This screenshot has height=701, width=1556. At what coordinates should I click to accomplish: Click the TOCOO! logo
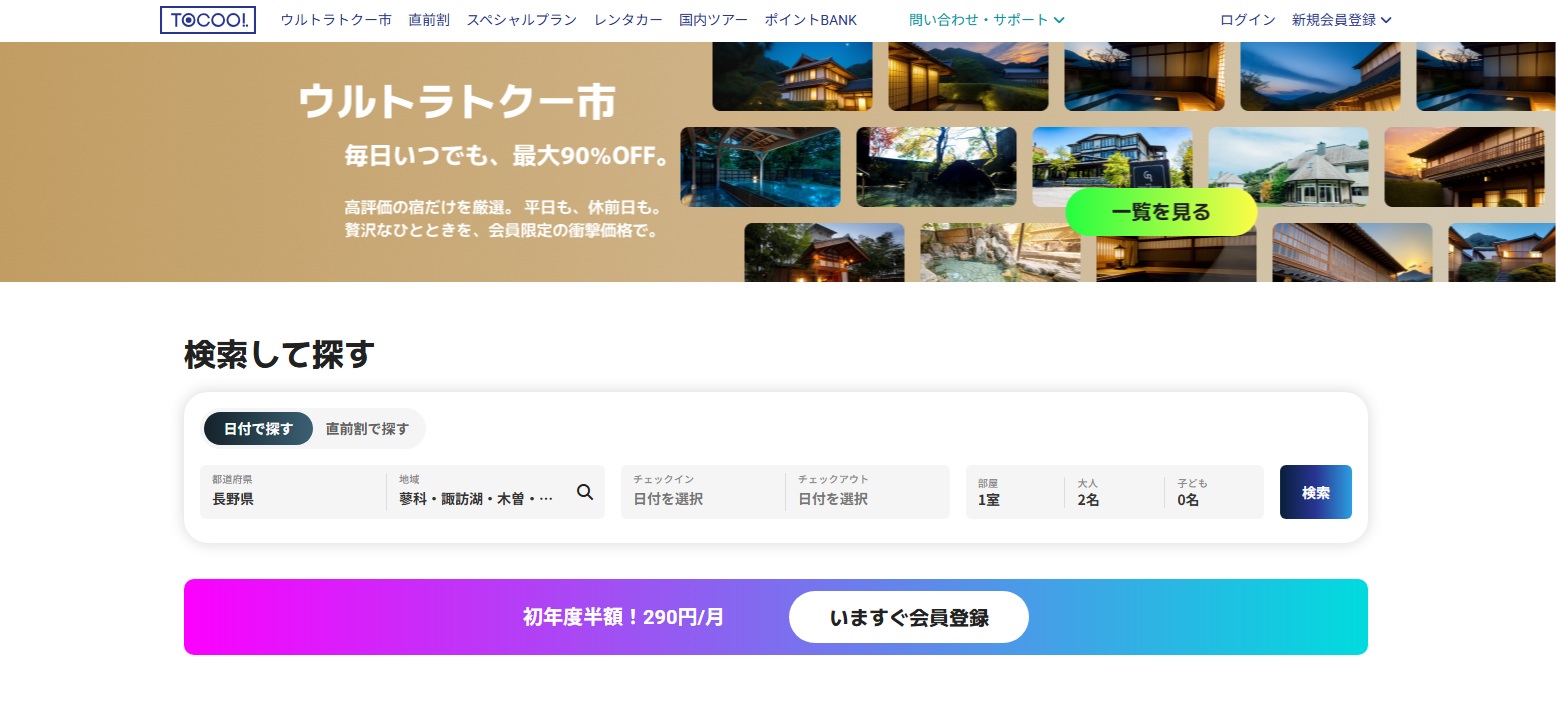pyautogui.click(x=208, y=20)
